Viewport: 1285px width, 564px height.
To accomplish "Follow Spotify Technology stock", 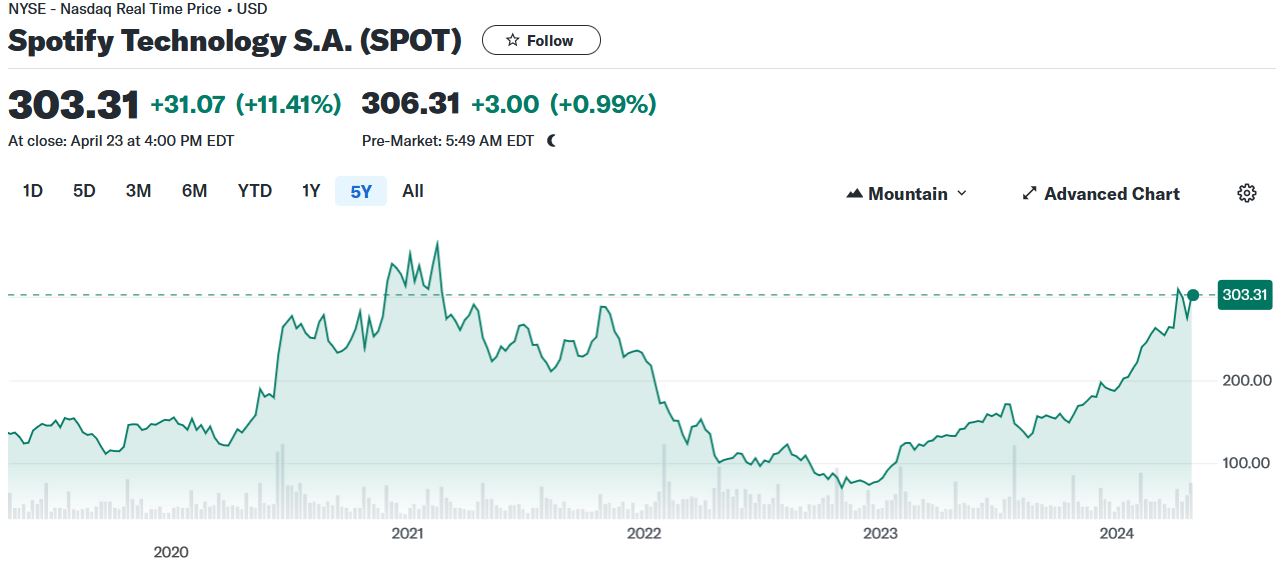I will 541,41.
